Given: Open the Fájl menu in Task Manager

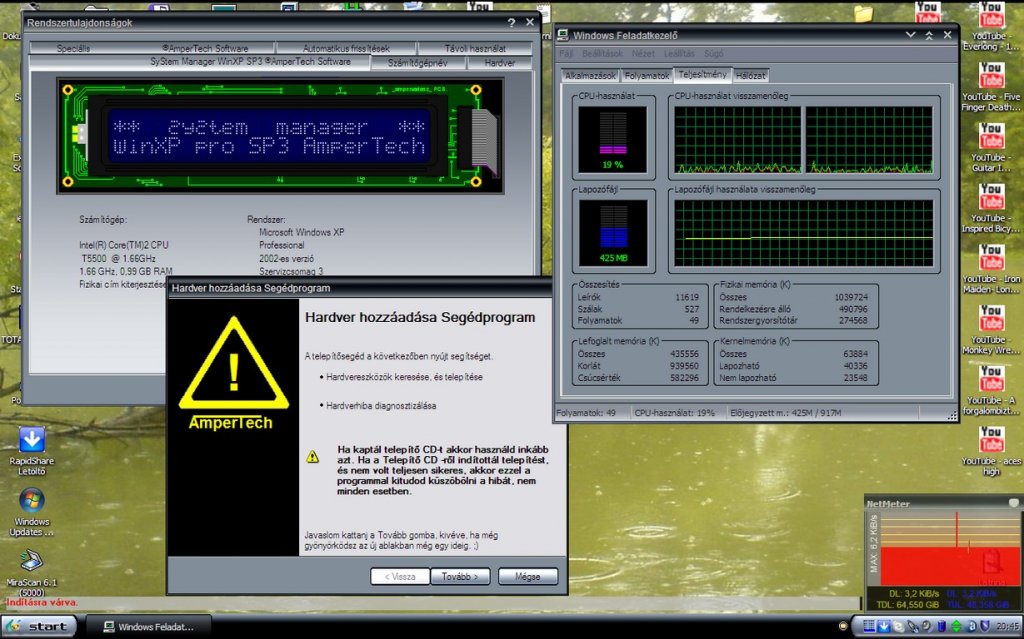Looking at the screenshot, I should point(566,54).
